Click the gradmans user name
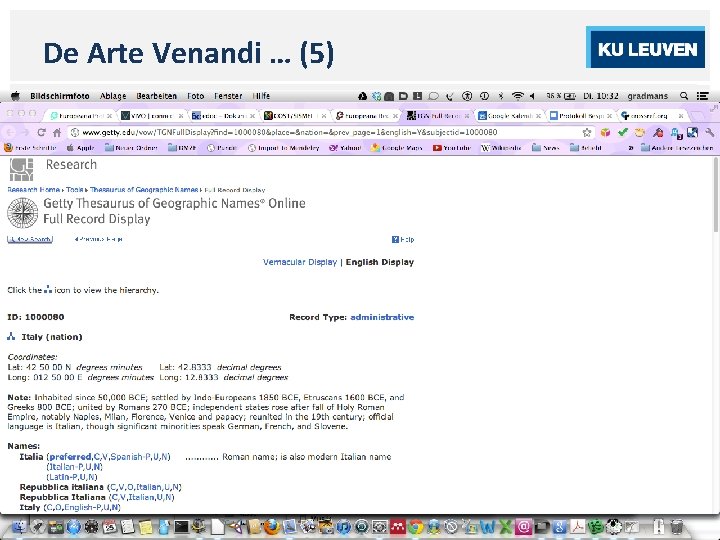This screenshot has height=540, width=720. pyautogui.click(x=647, y=96)
